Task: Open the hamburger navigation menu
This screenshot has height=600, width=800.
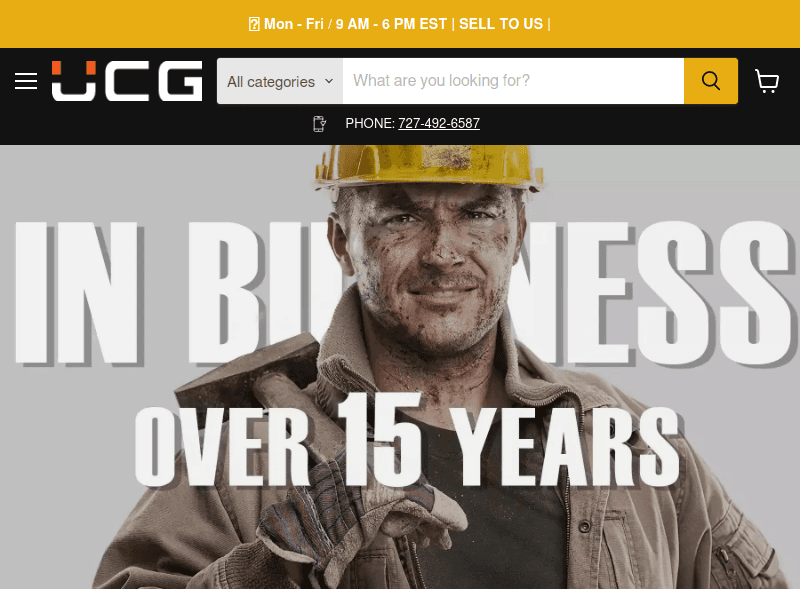Action: (26, 81)
